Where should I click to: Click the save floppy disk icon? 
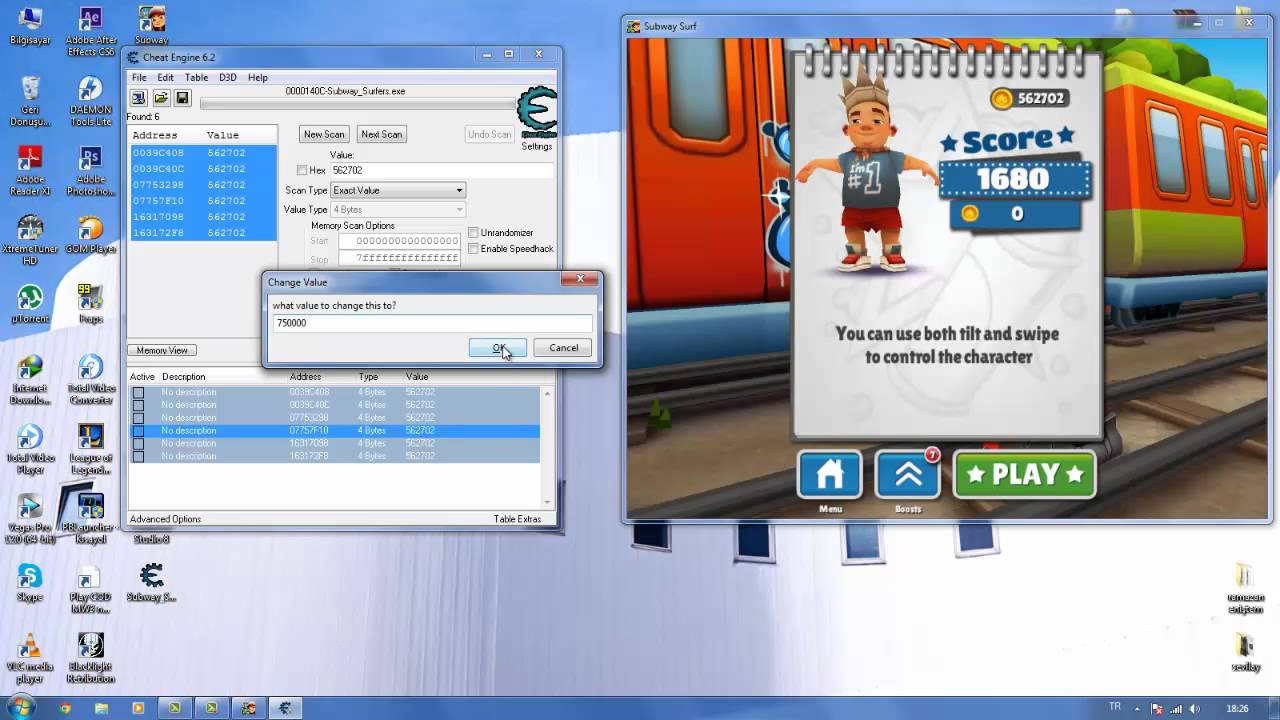(182, 98)
